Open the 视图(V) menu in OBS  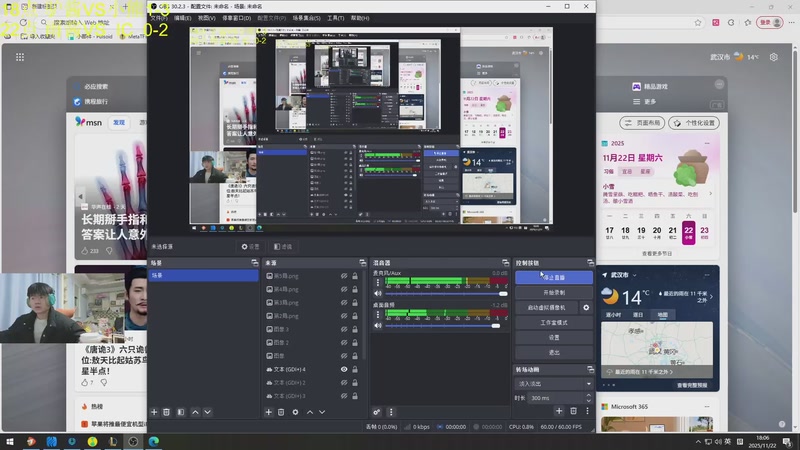click(x=207, y=18)
